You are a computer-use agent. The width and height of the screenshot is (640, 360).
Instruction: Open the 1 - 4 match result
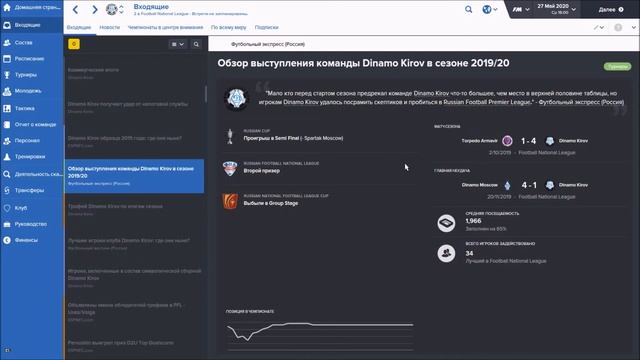528,141
